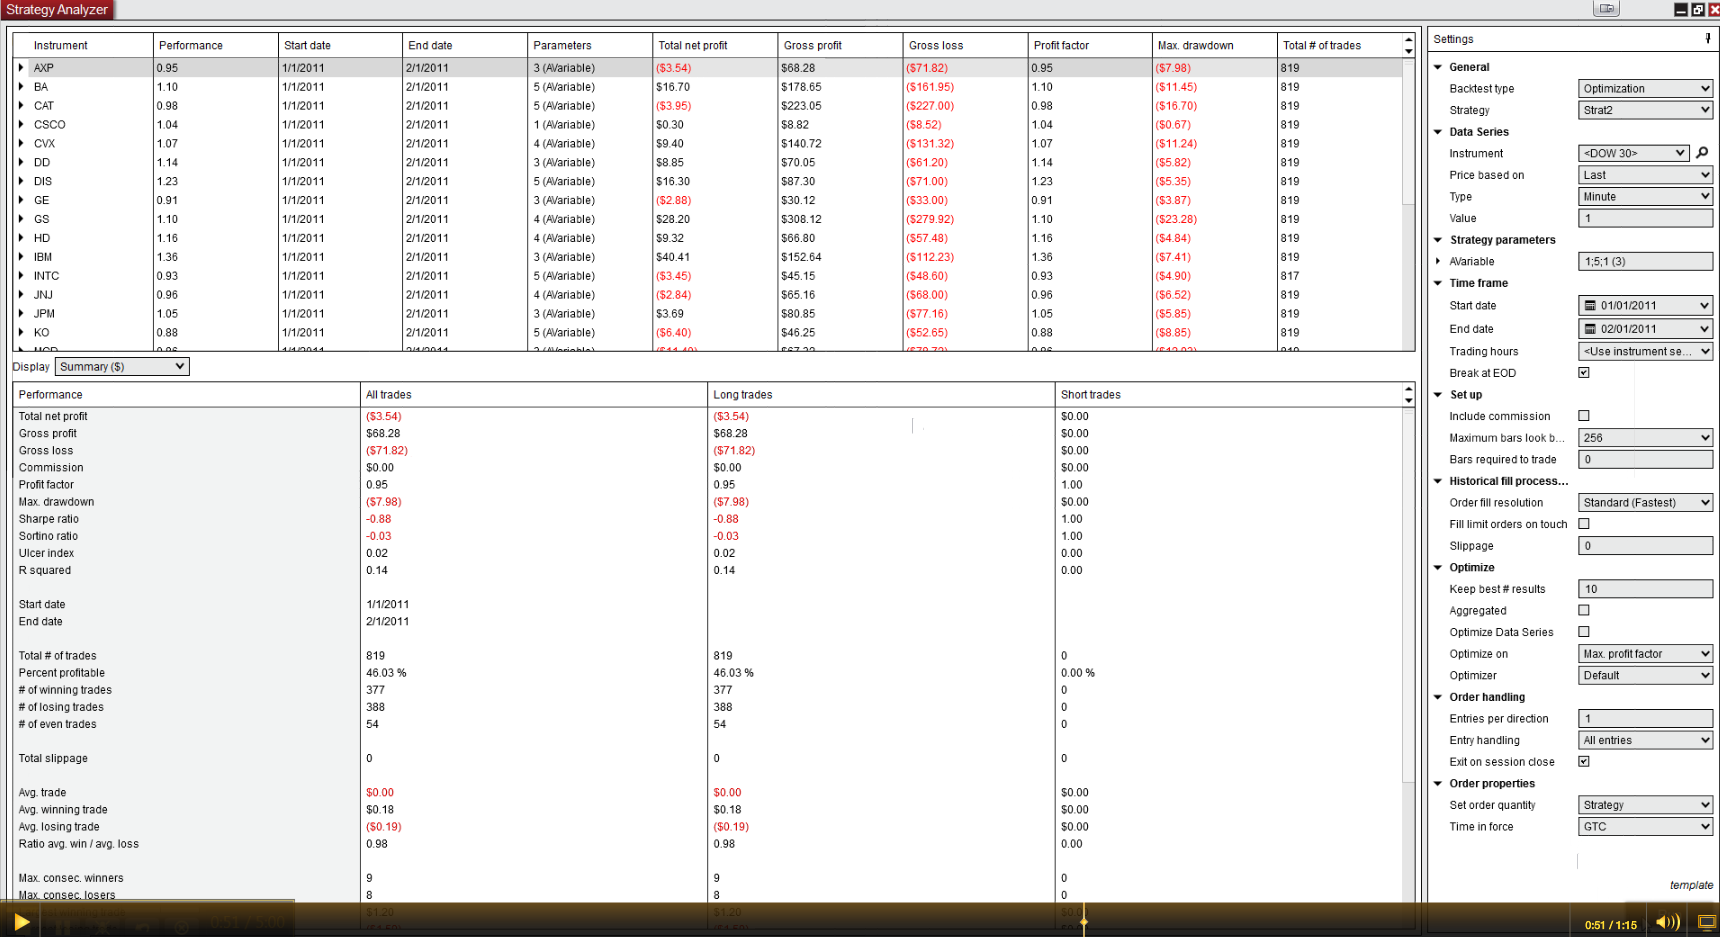Sort by the Profit factor column header
The height and width of the screenshot is (937, 1720).
[x=1090, y=45]
